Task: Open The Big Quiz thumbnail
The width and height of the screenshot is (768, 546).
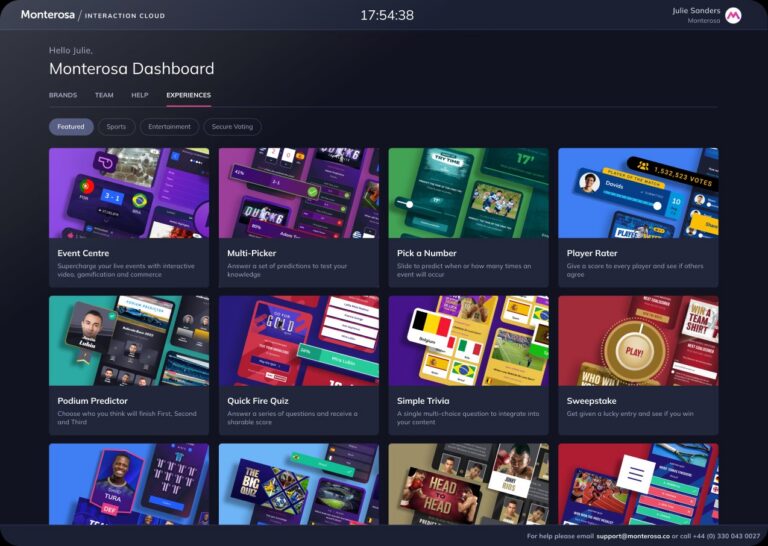Action: 299,484
